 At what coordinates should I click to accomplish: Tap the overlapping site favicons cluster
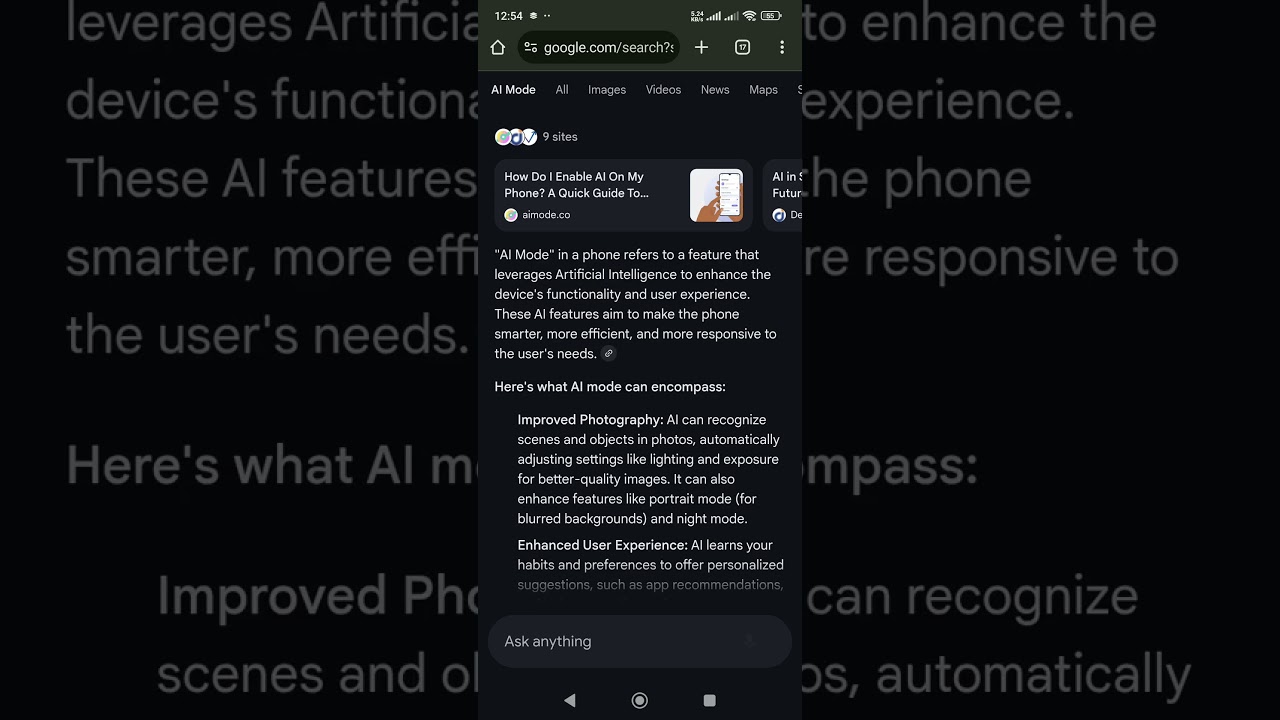click(x=516, y=136)
